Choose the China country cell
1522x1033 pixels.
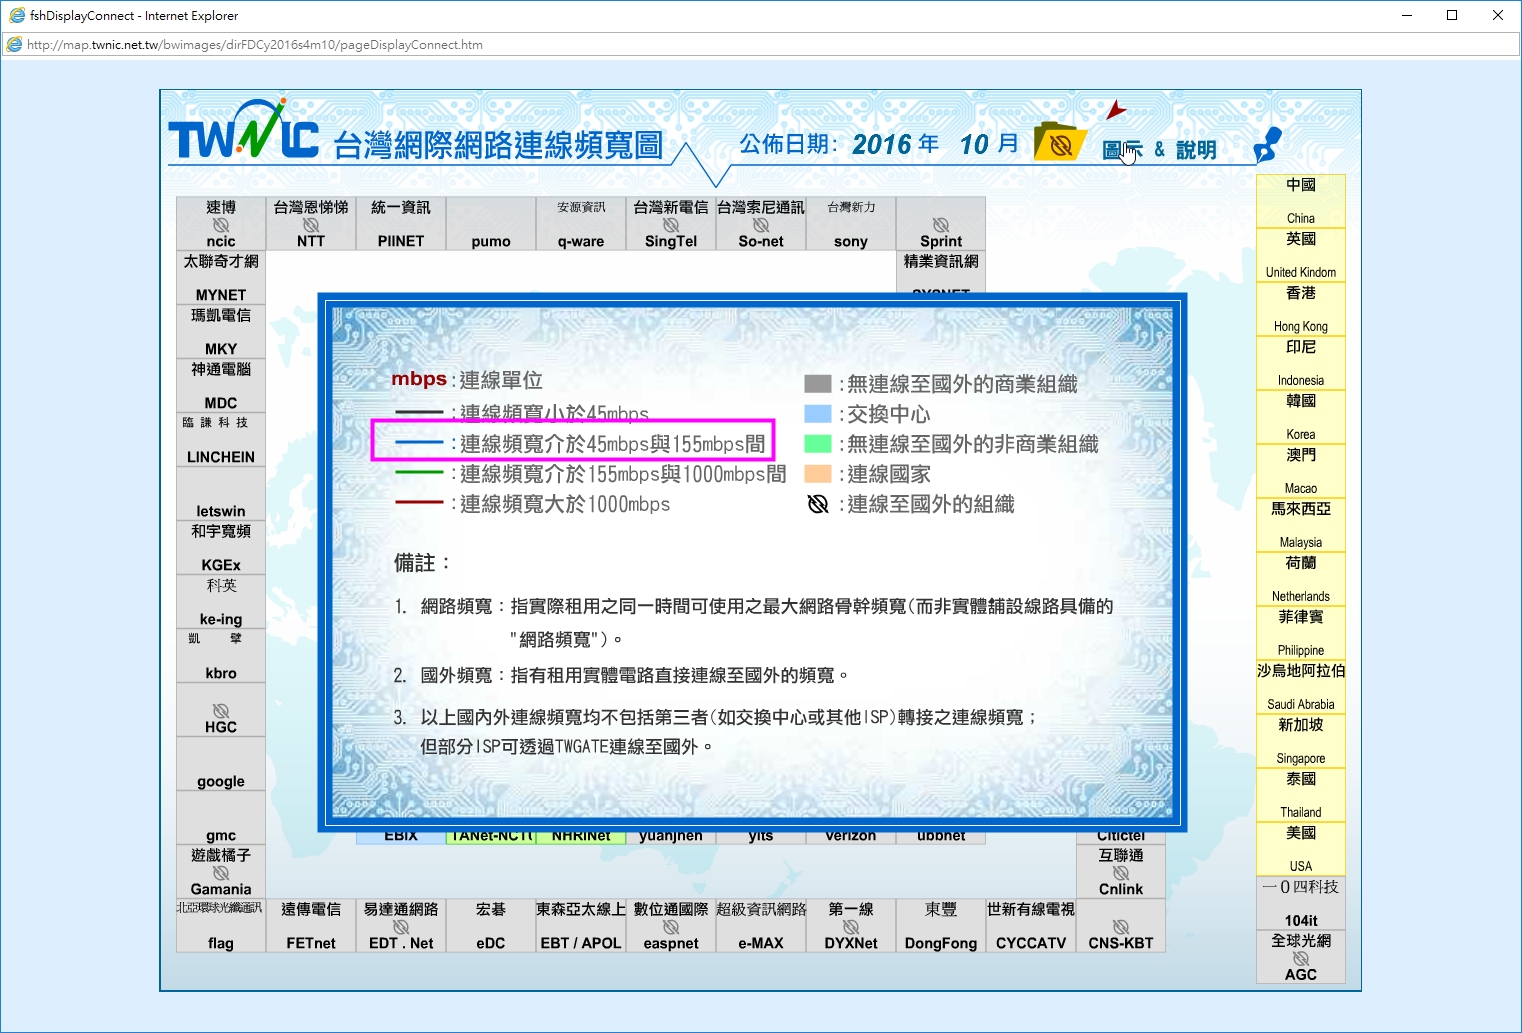click(x=1301, y=201)
